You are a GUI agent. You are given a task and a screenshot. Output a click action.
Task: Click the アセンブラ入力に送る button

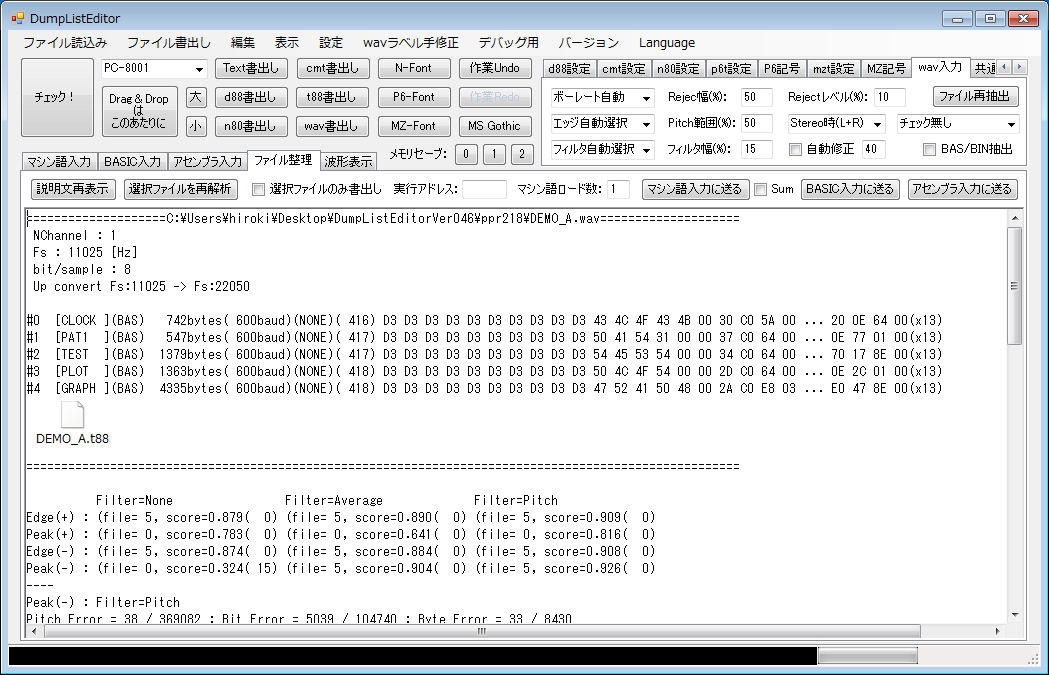pos(963,189)
